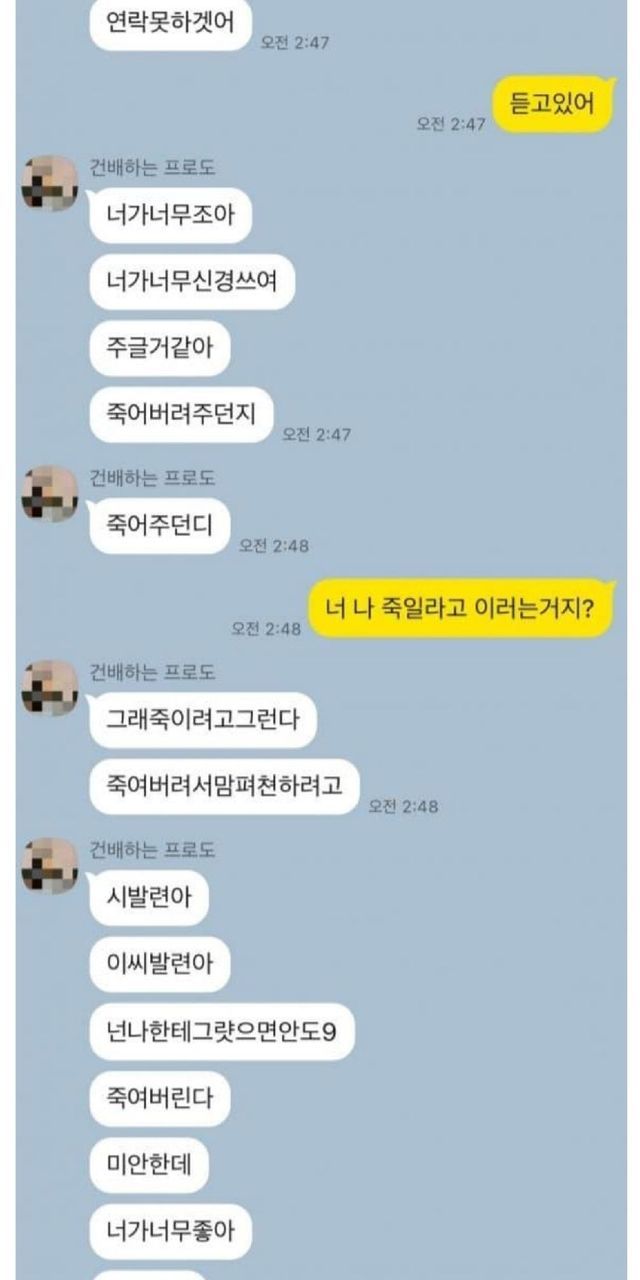Select the '죽어버려주던지' message bubble
Image resolution: width=640 pixels, height=1280 pixels.
coord(181,414)
